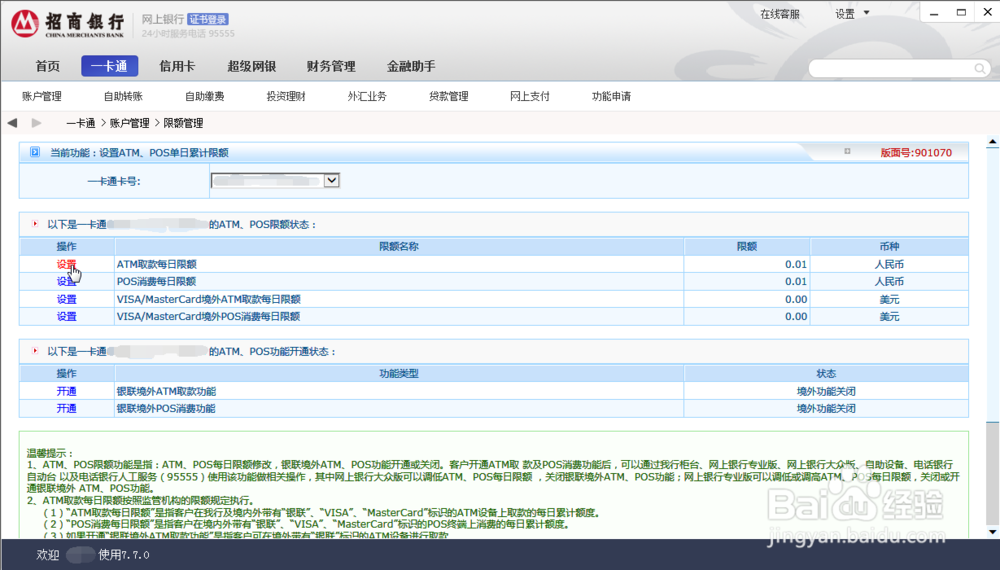1000x570 pixels.
Task: Click 境外功能关闭 for 银联境外POS消费功能
Action: [826, 408]
